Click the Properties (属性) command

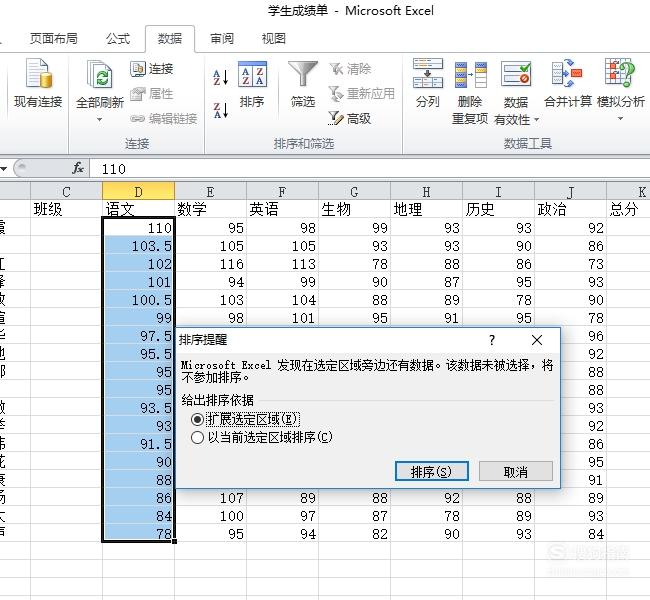[152, 94]
